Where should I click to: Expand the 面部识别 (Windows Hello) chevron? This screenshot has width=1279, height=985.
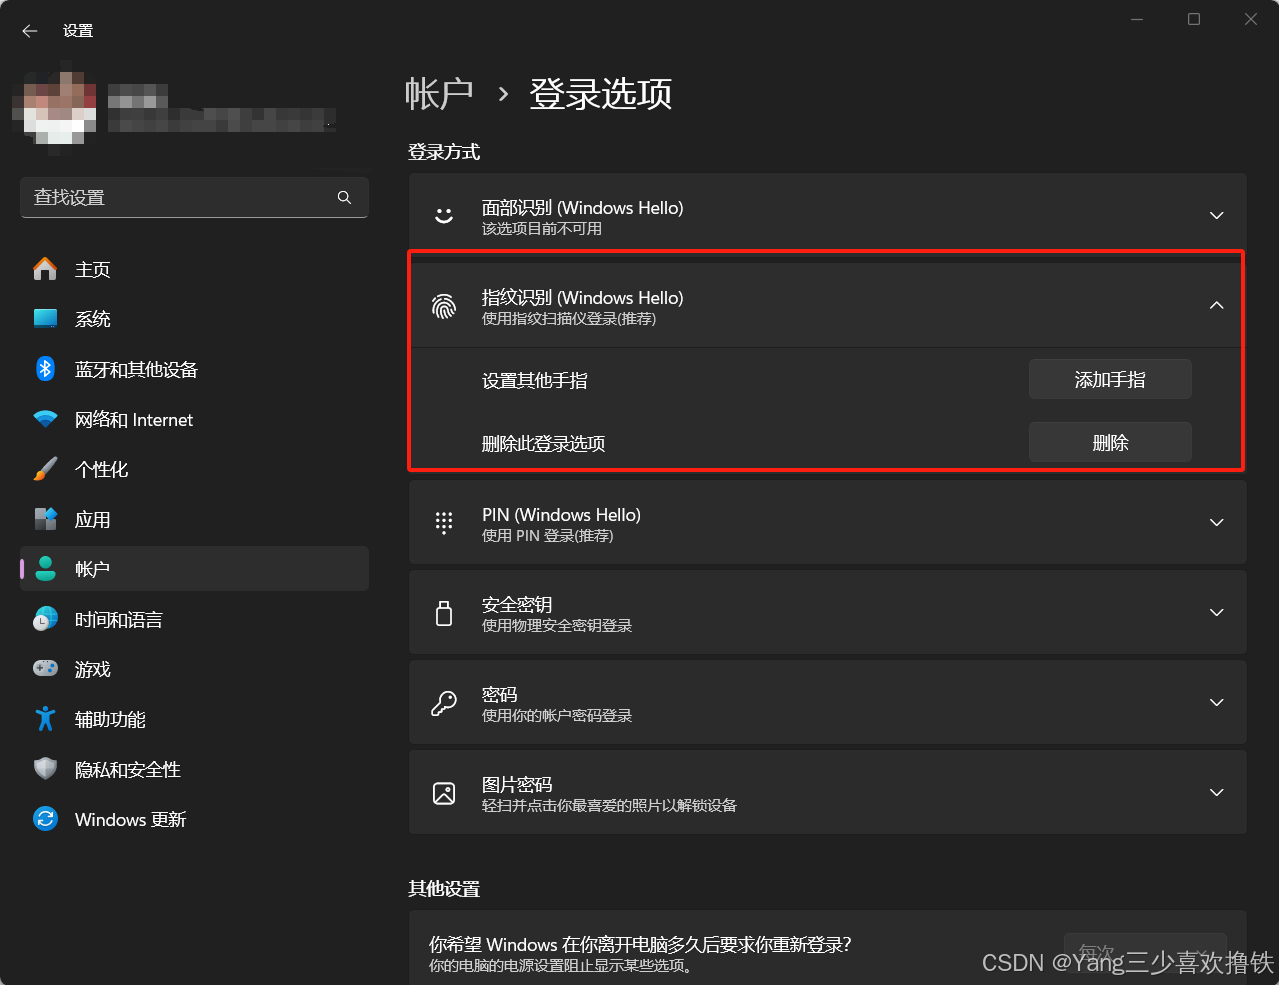[1217, 215]
